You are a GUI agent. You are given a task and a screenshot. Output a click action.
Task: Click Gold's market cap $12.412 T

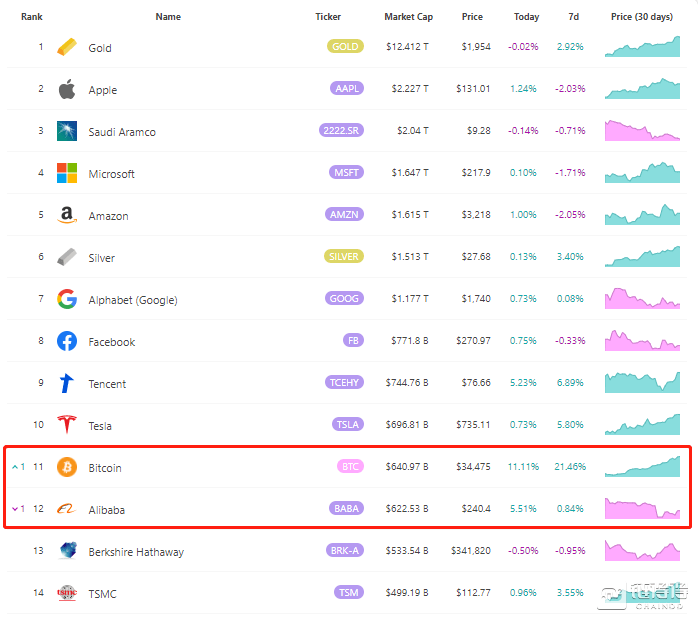tap(407, 46)
